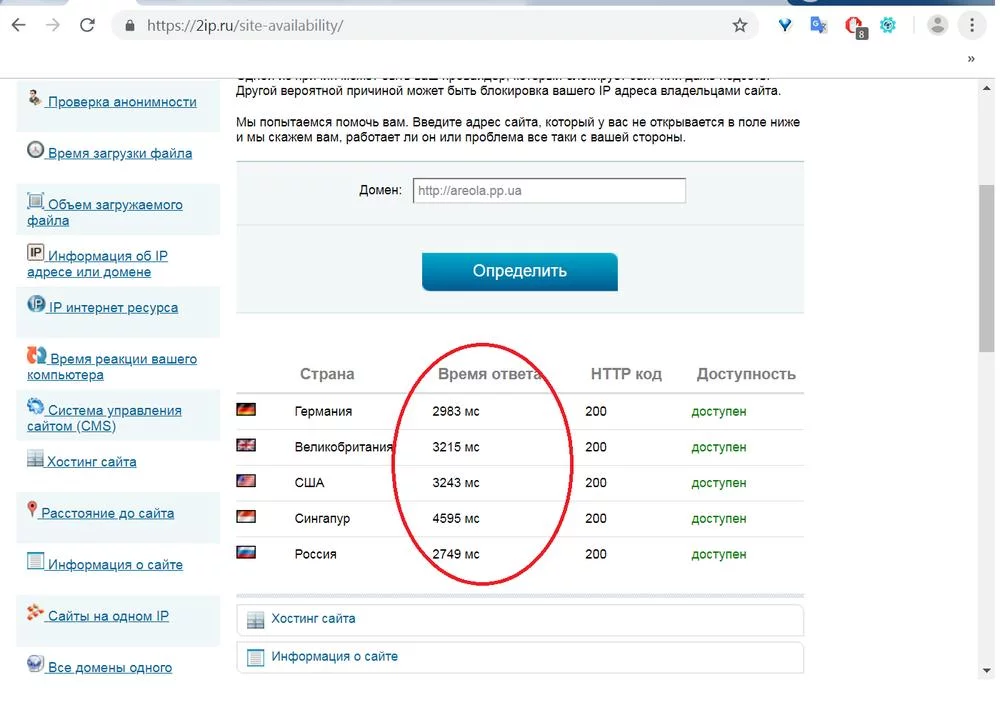Click the blue IP globe icon in sidebar
Image resolution: width=1000 pixels, height=710 pixels.
36,304
